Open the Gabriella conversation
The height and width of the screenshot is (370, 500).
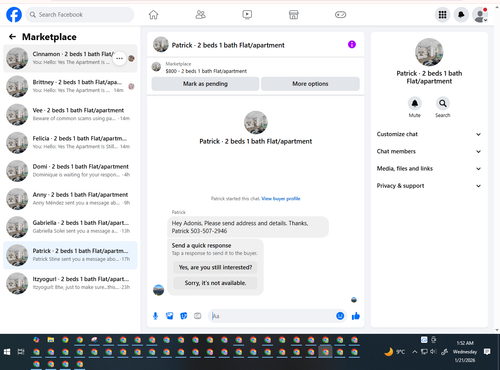pos(70,227)
